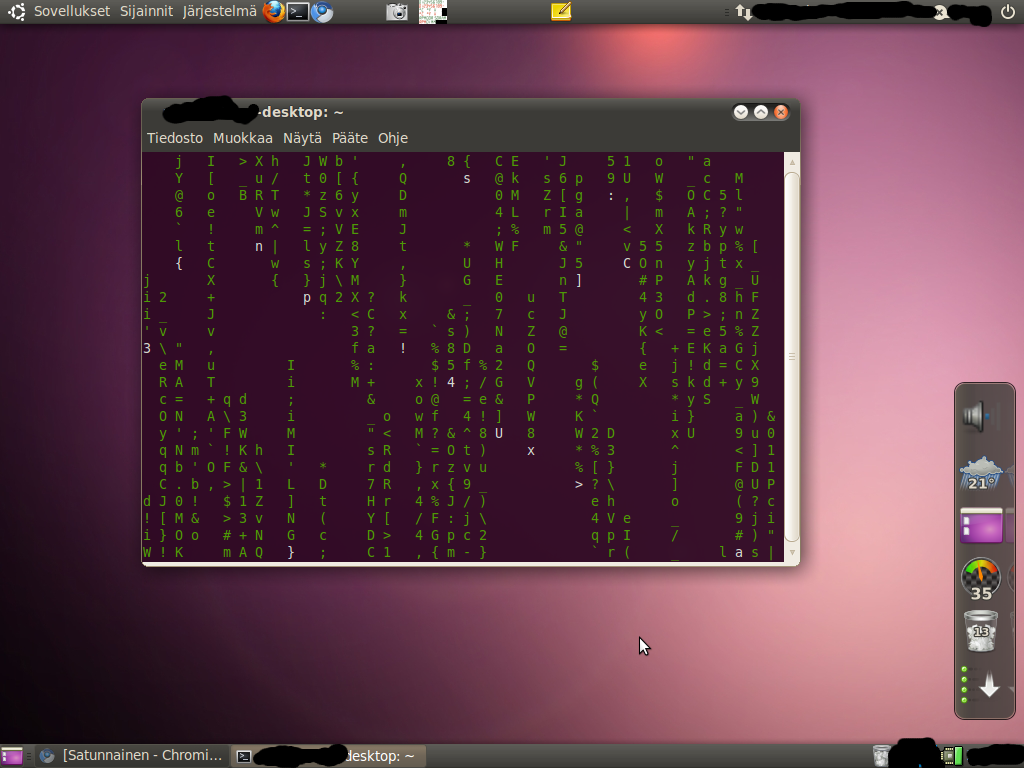
Task: Expand the Sovellukset applications menu
Action: 71,12
